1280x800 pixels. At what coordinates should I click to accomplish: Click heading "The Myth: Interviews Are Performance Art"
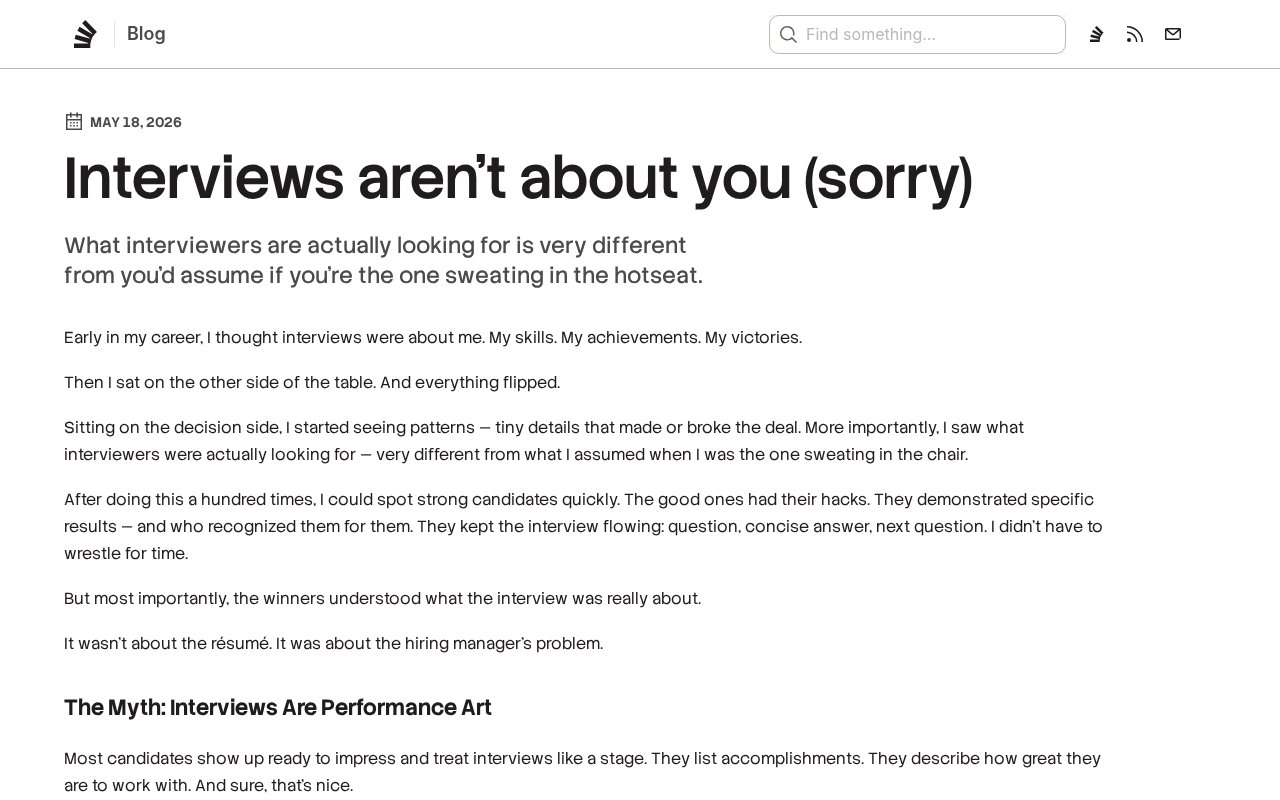click(278, 708)
